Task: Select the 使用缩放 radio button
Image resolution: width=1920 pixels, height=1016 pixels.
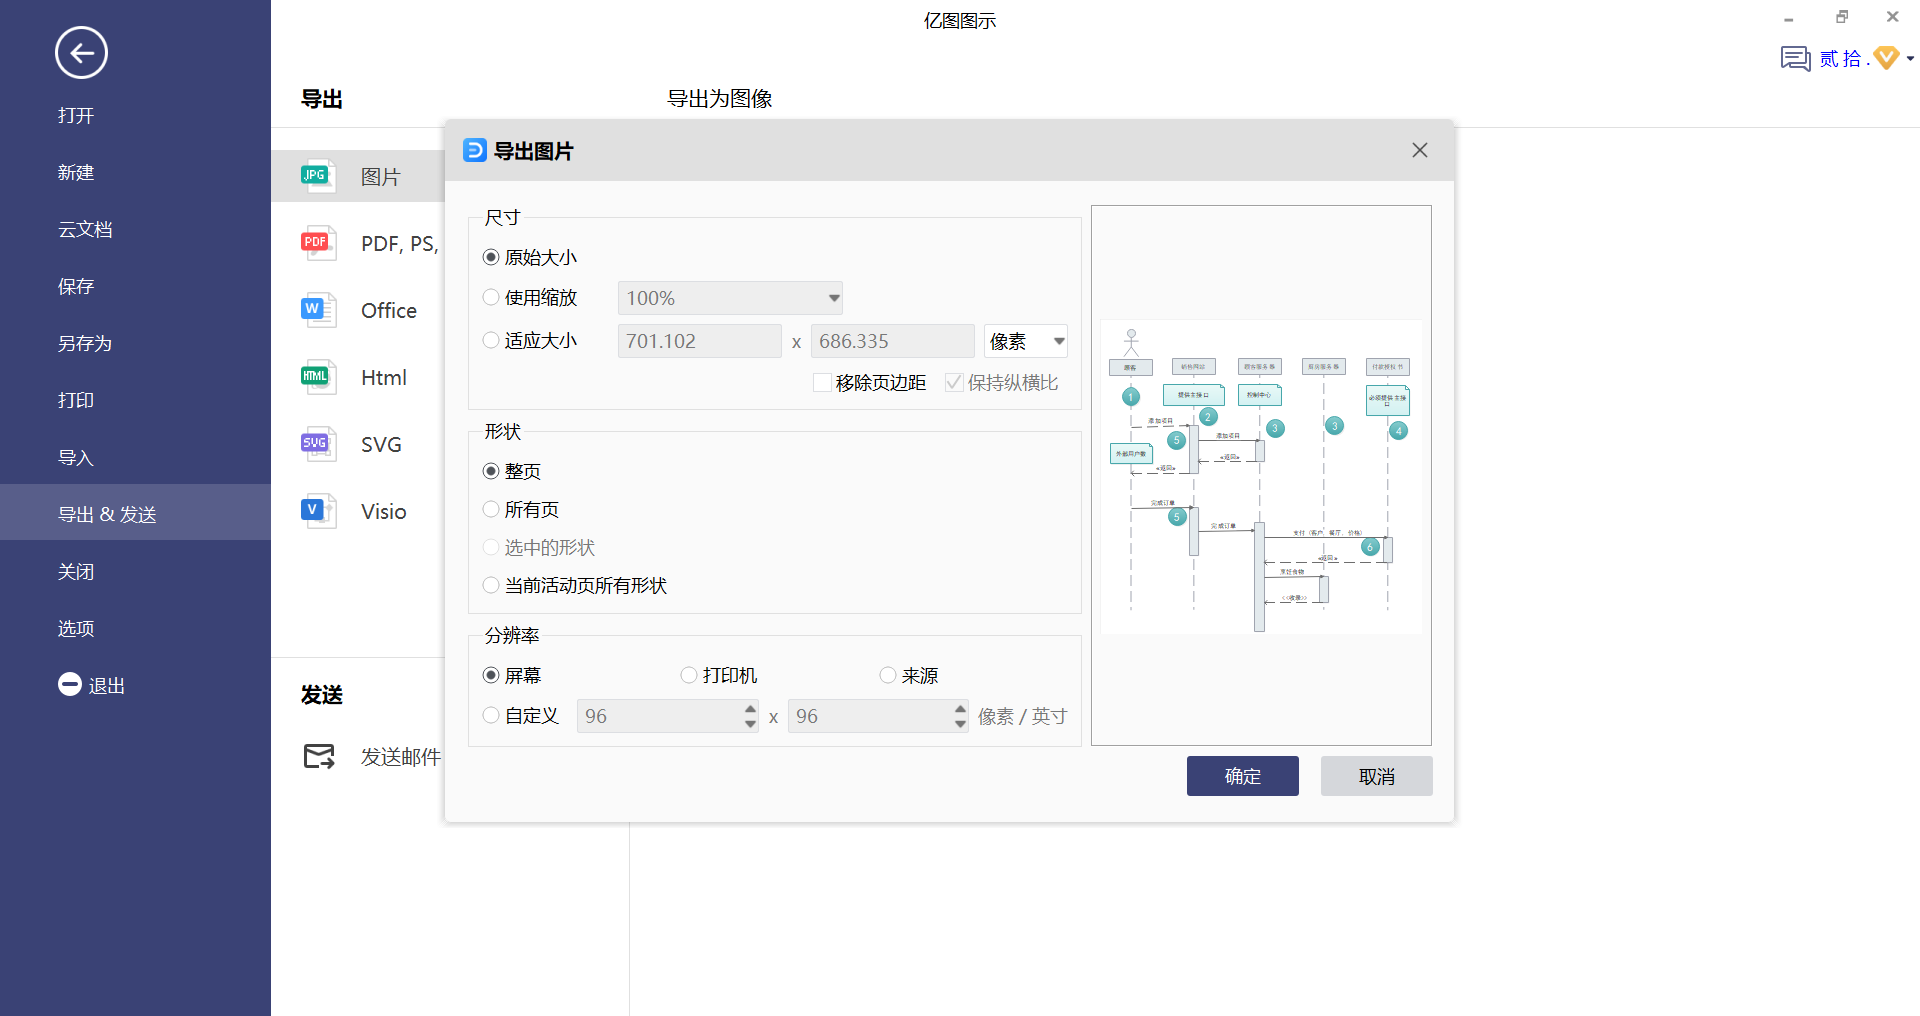Action: click(x=491, y=298)
